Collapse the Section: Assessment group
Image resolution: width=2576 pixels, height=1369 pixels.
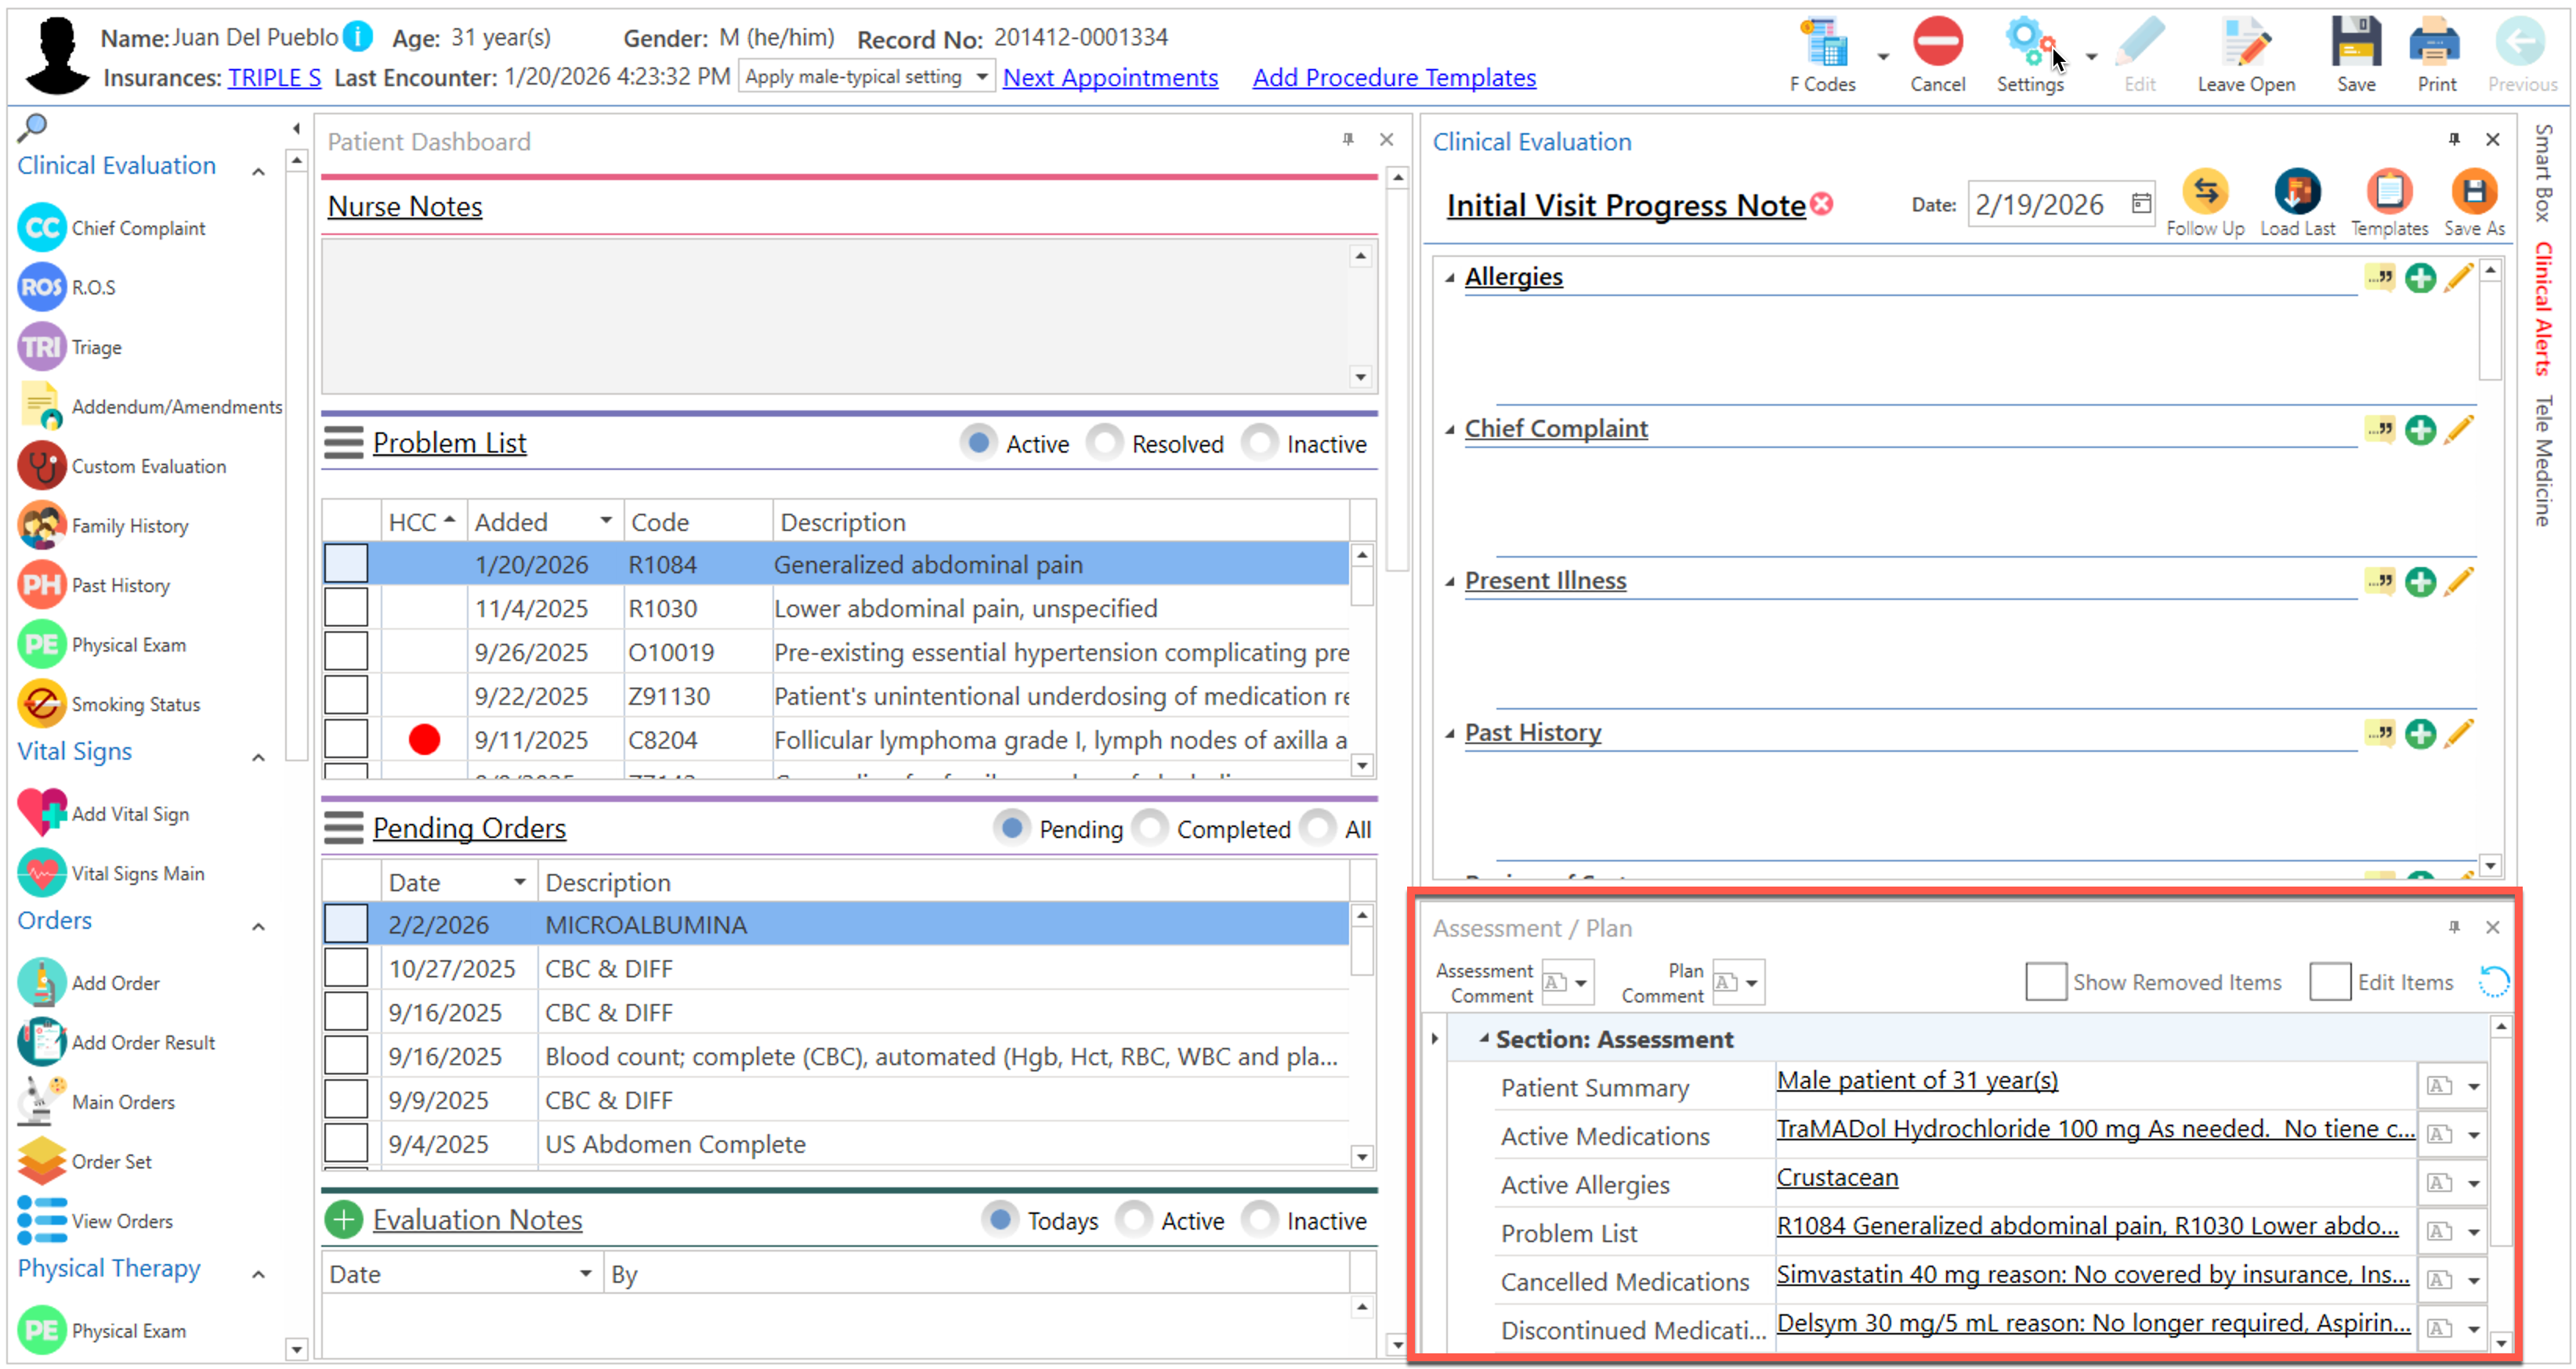click(x=1483, y=1039)
